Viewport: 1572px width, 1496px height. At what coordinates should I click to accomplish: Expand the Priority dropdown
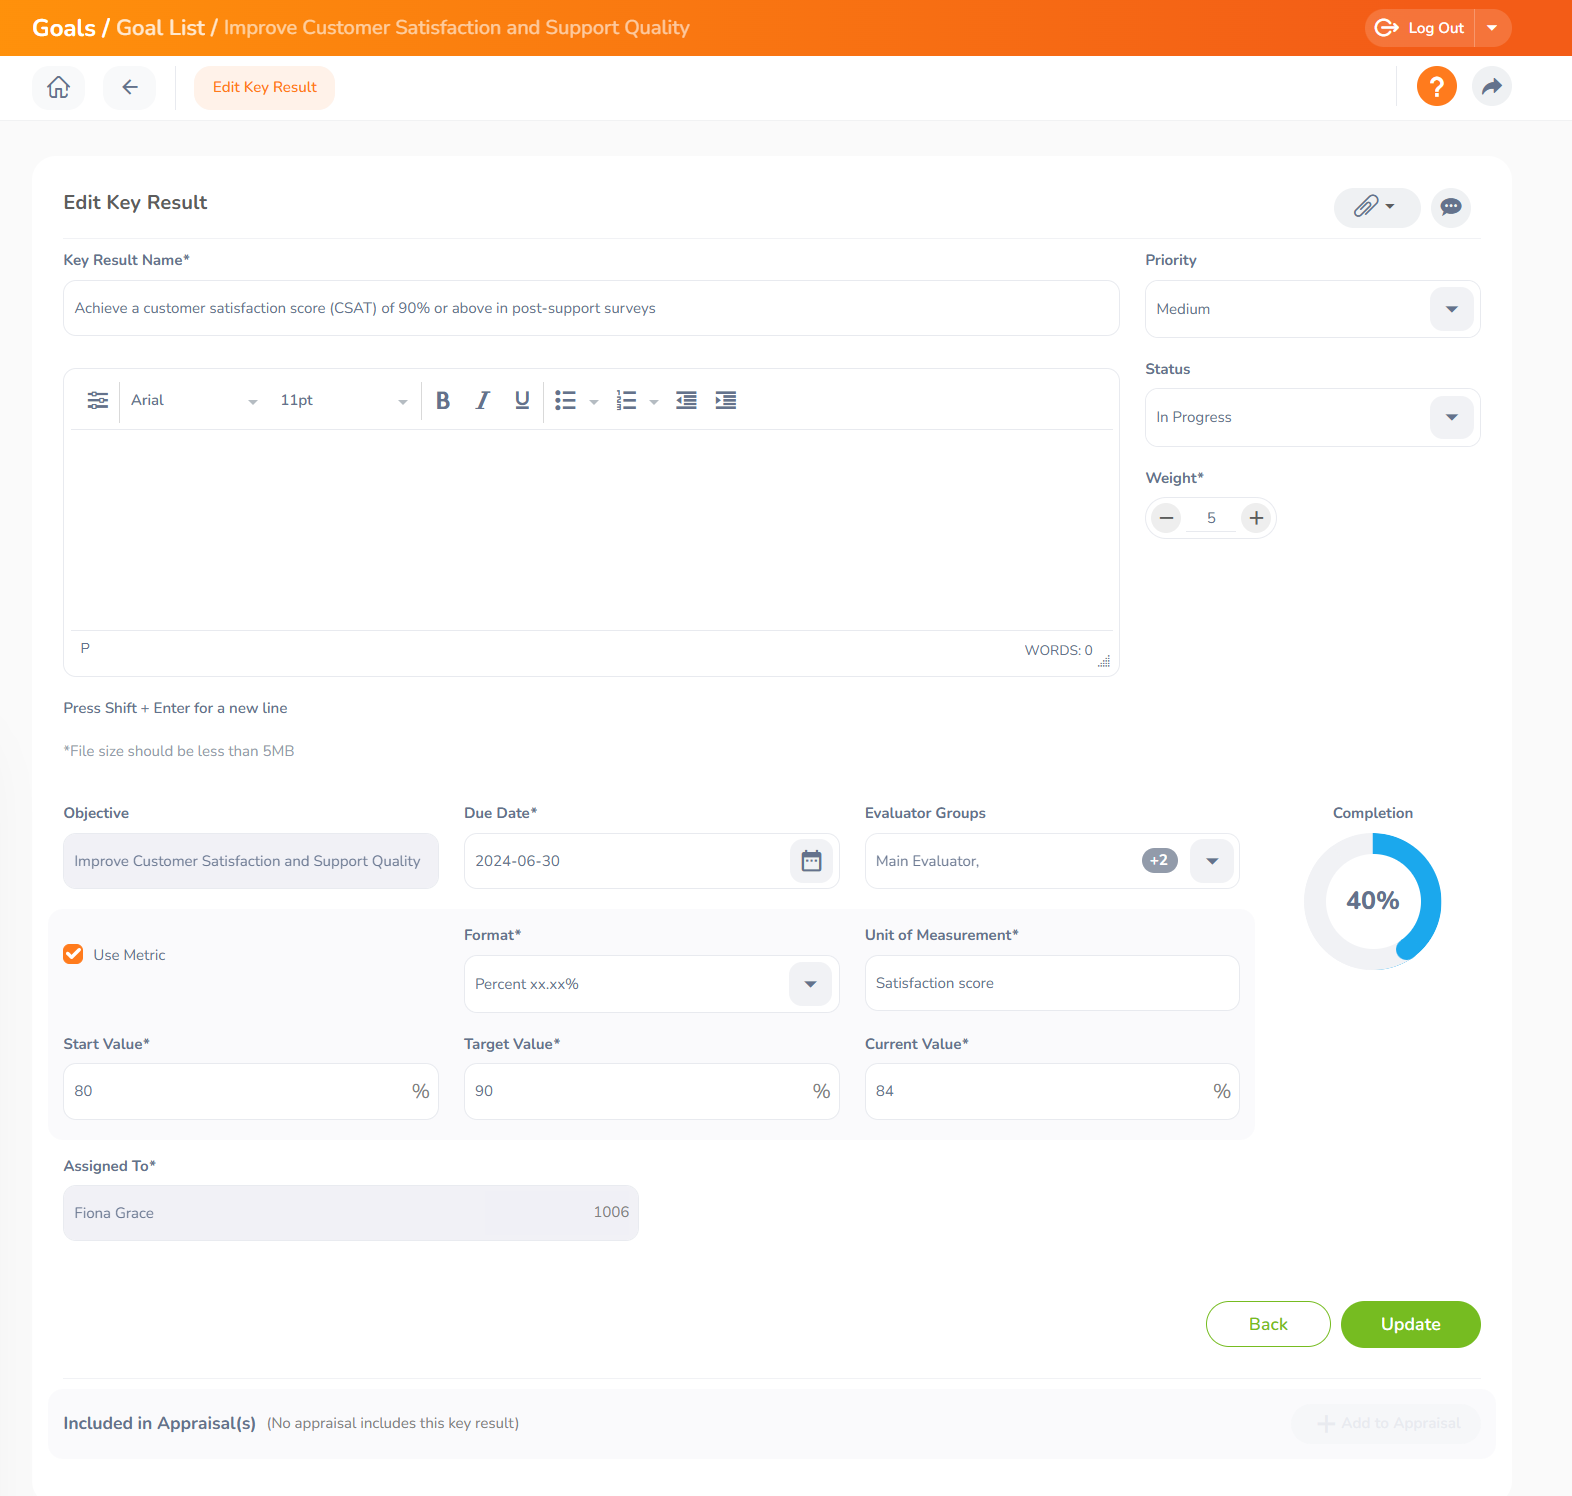coord(1452,309)
